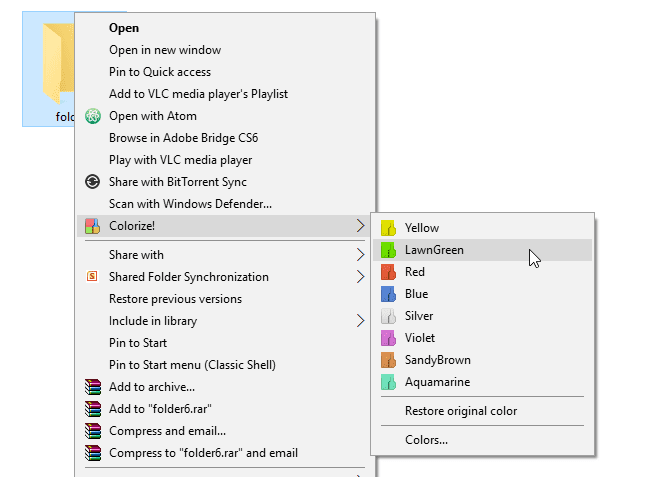The width and height of the screenshot is (655, 477).
Task: Choose Pin to Start menu (Classic Shell)
Action: [x=193, y=365]
